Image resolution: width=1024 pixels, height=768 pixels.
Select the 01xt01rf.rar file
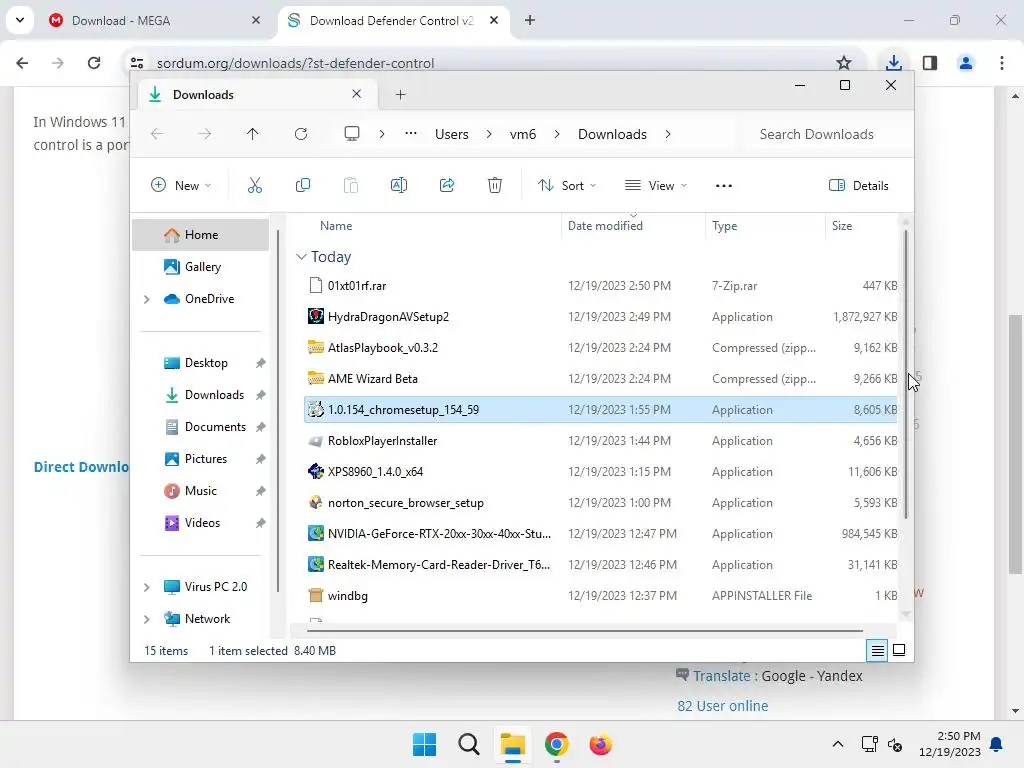click(601, 285)
